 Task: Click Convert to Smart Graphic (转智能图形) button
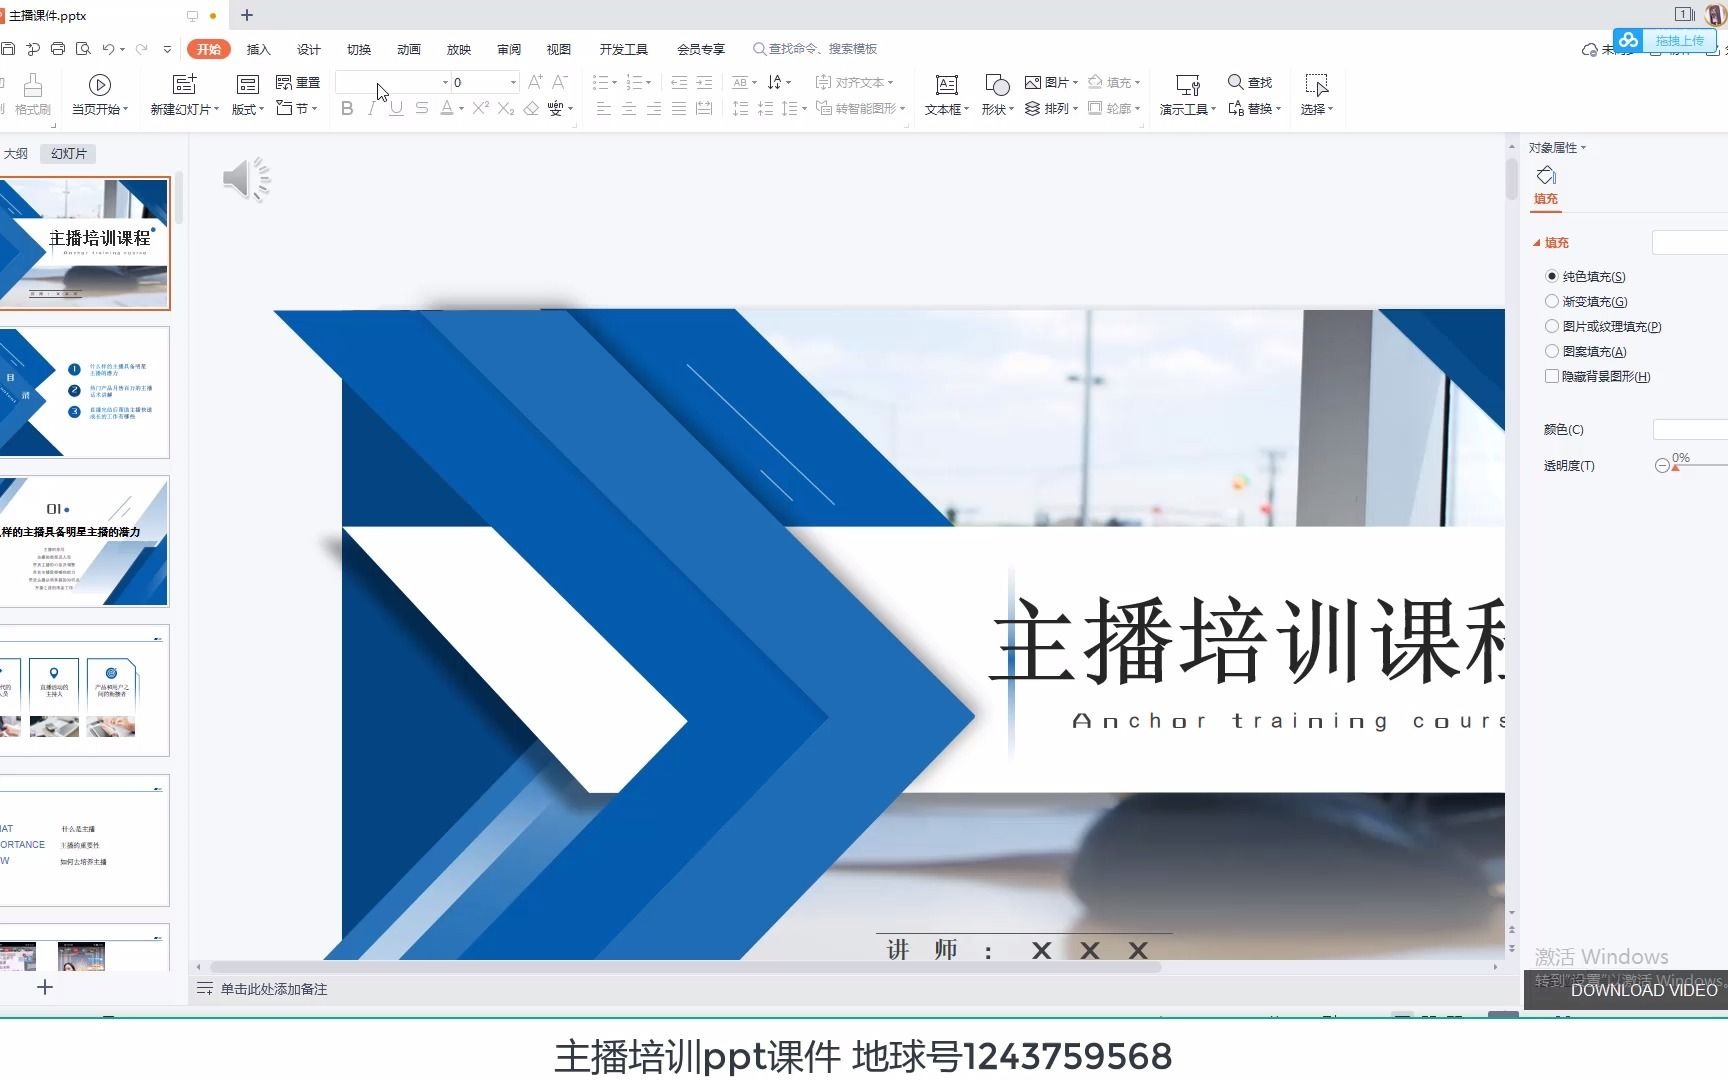point(860,108)
